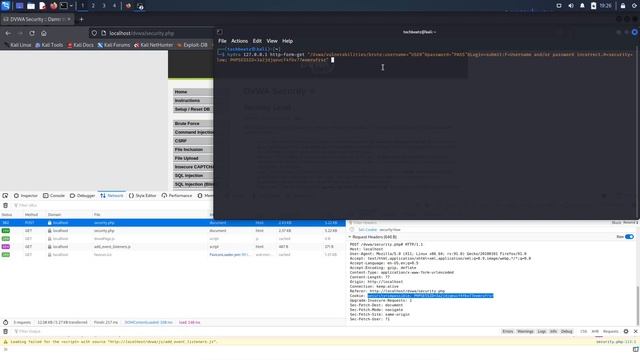Image resolution: width=640 pixels, height=360 pixels.
Task: Select the POST security.php request row
Action: 172,223
